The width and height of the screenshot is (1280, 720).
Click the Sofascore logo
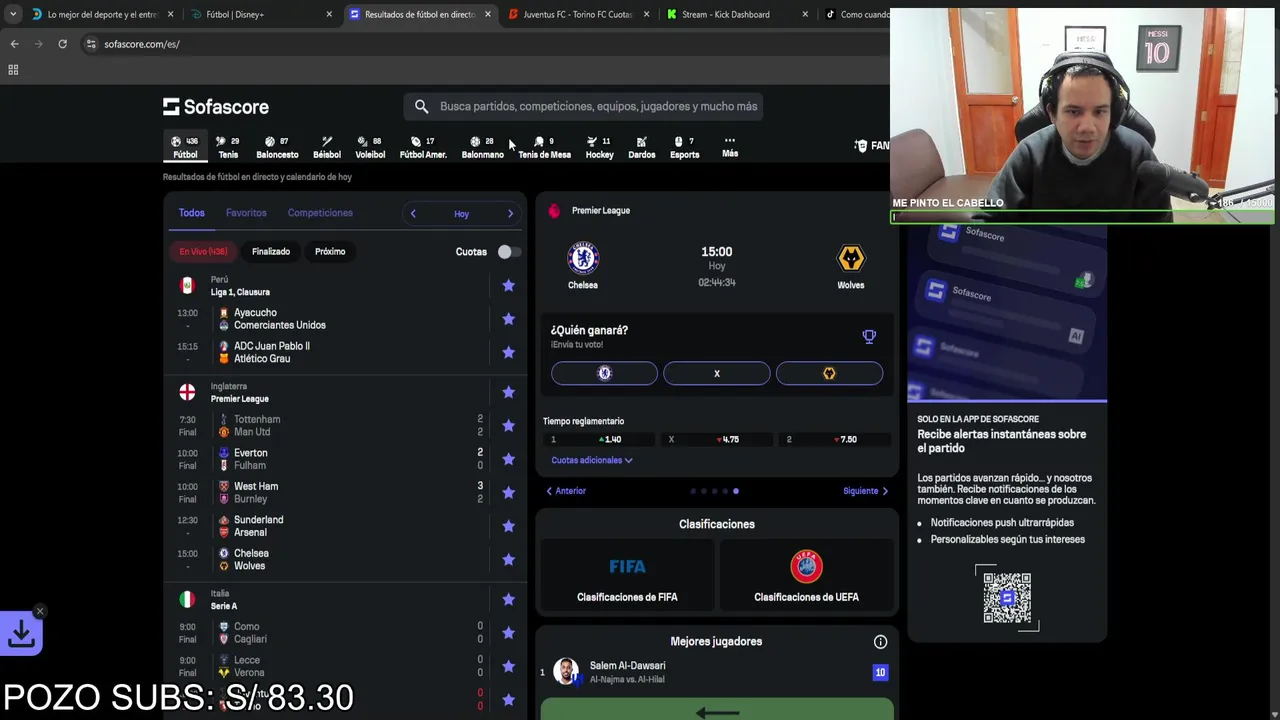pos(216,106)
